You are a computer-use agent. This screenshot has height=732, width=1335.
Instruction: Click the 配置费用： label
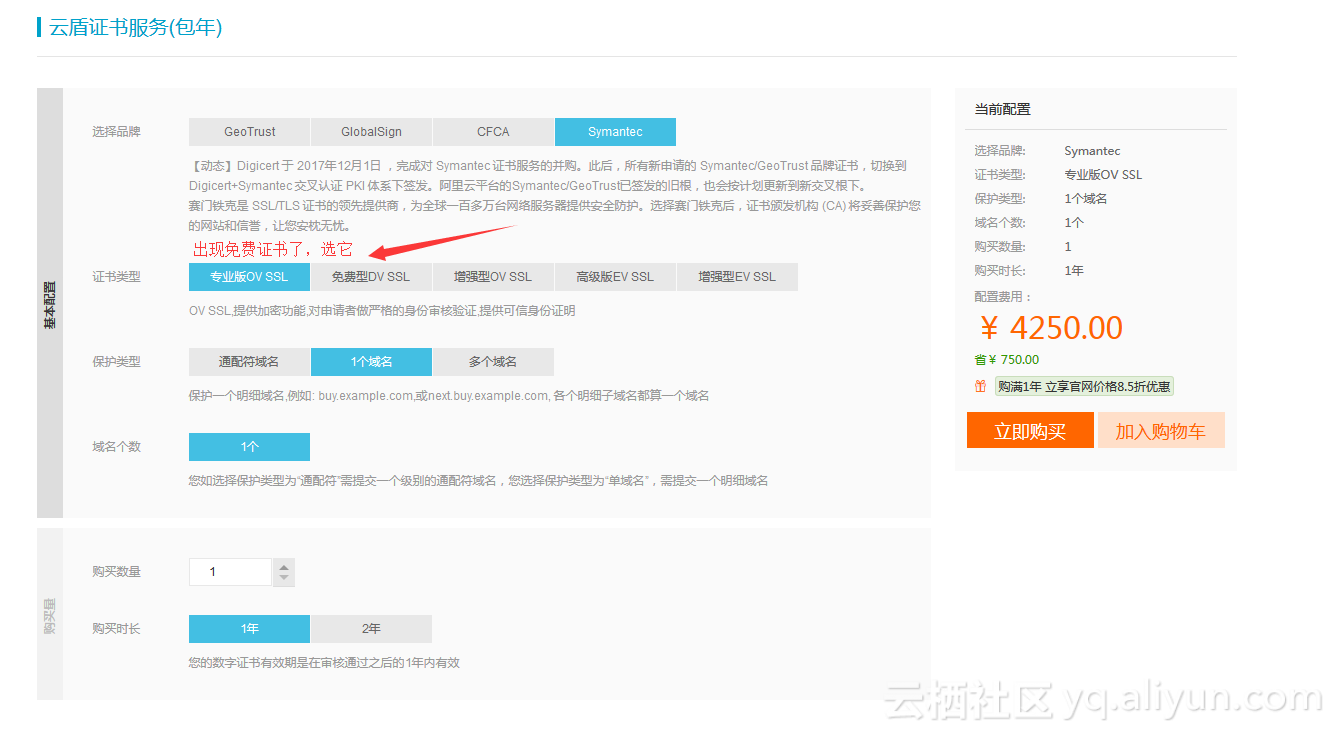(x=1003, y=297)
